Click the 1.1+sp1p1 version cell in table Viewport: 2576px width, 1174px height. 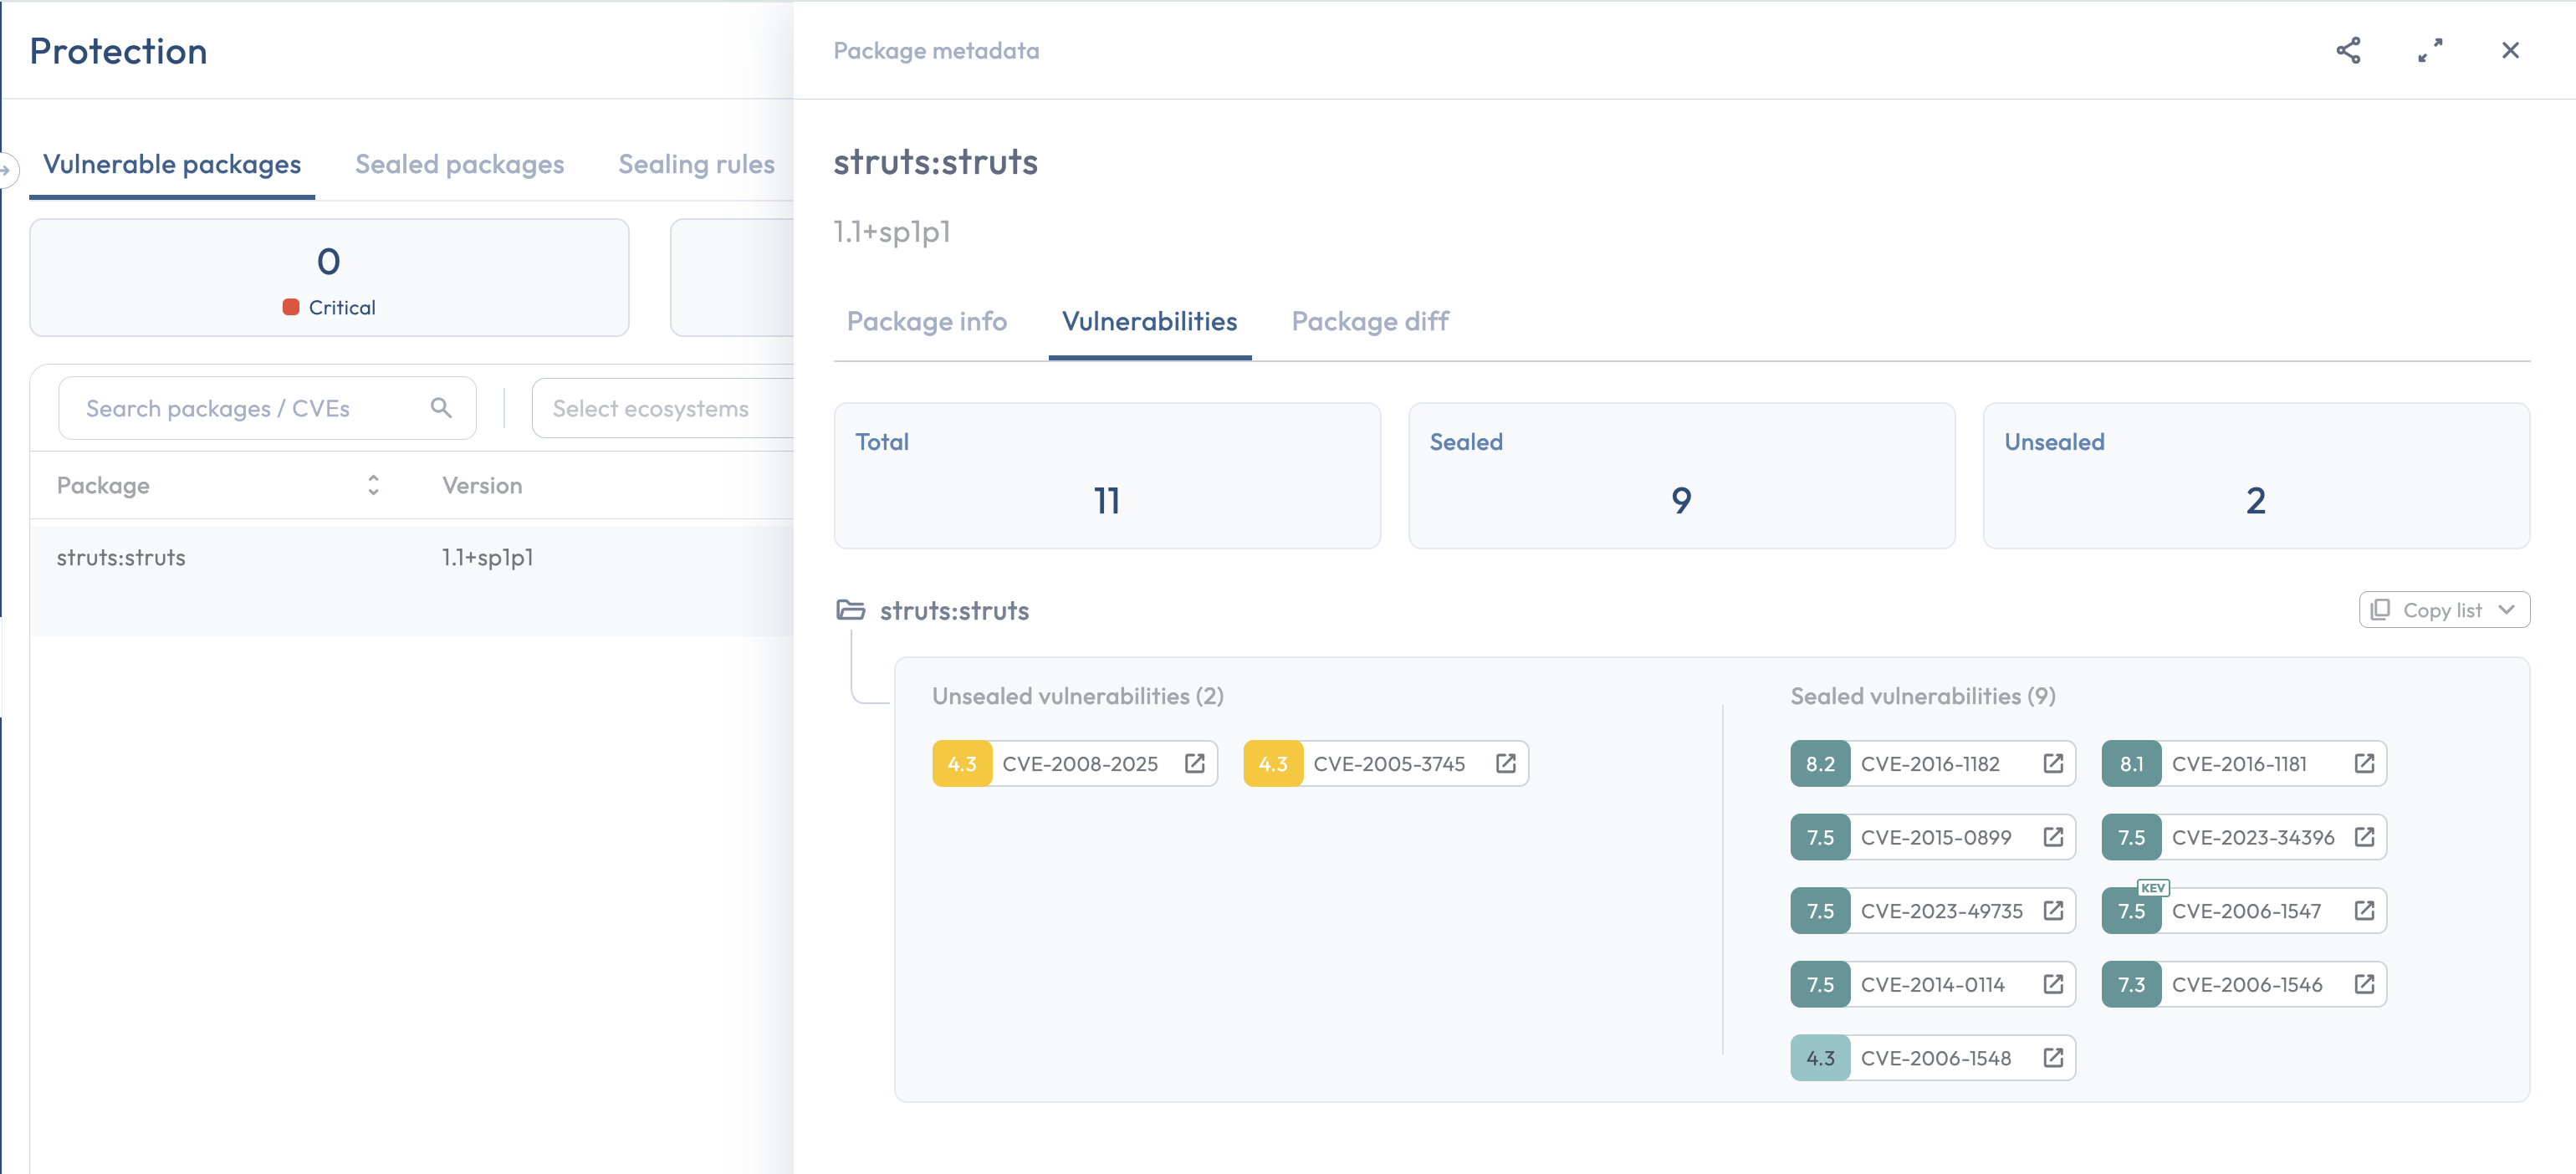(487, 558)
